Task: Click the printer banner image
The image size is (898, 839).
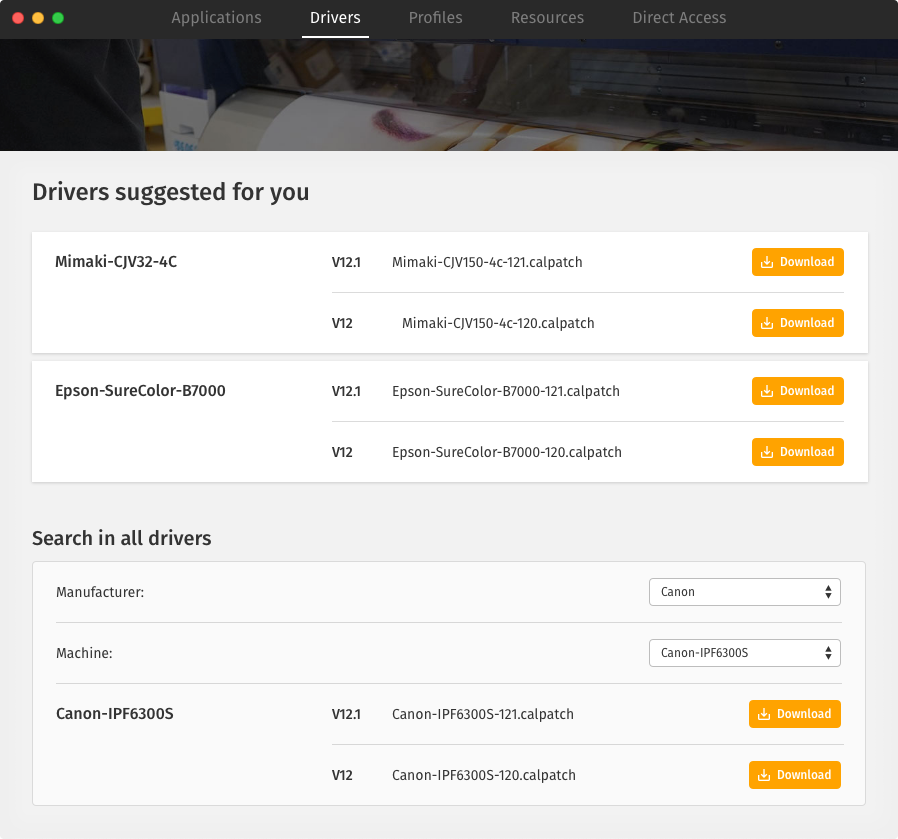Action: (x=449, y=95)
